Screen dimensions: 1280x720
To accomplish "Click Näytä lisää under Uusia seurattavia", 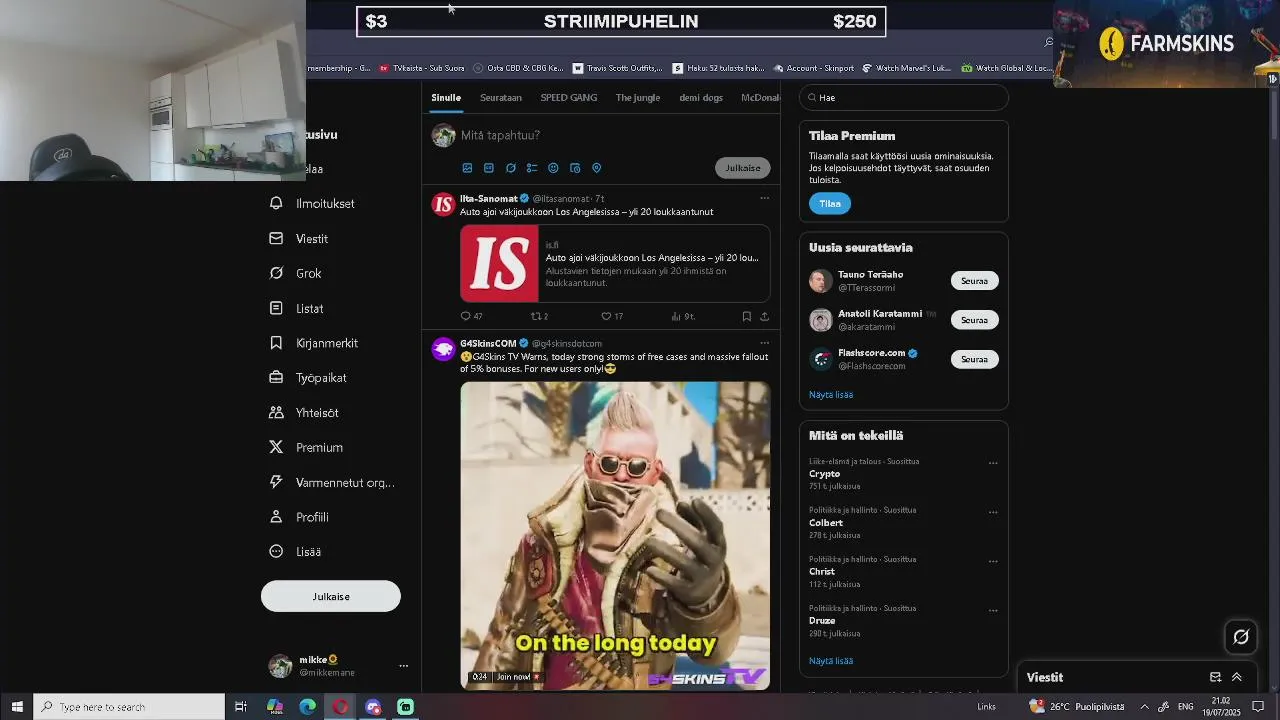I will click(x=831, y=395).
